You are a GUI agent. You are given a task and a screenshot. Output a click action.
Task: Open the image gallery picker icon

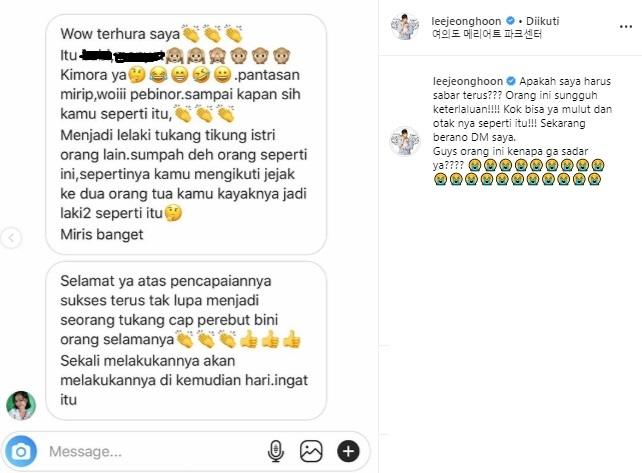(x=311, y=451)
